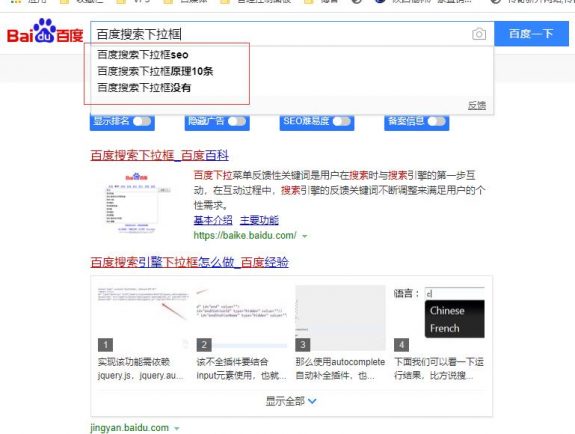
Task: Expand dropdown arrow beside baike.baidu.com URL
Action: (x=304, y=236)
